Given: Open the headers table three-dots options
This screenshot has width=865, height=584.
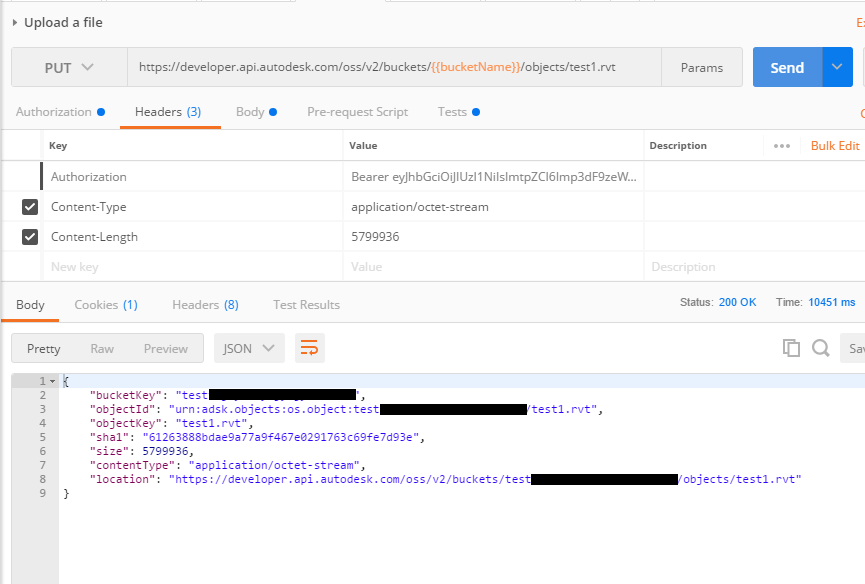Looking at the screenshot, I should tap(782, 146).
